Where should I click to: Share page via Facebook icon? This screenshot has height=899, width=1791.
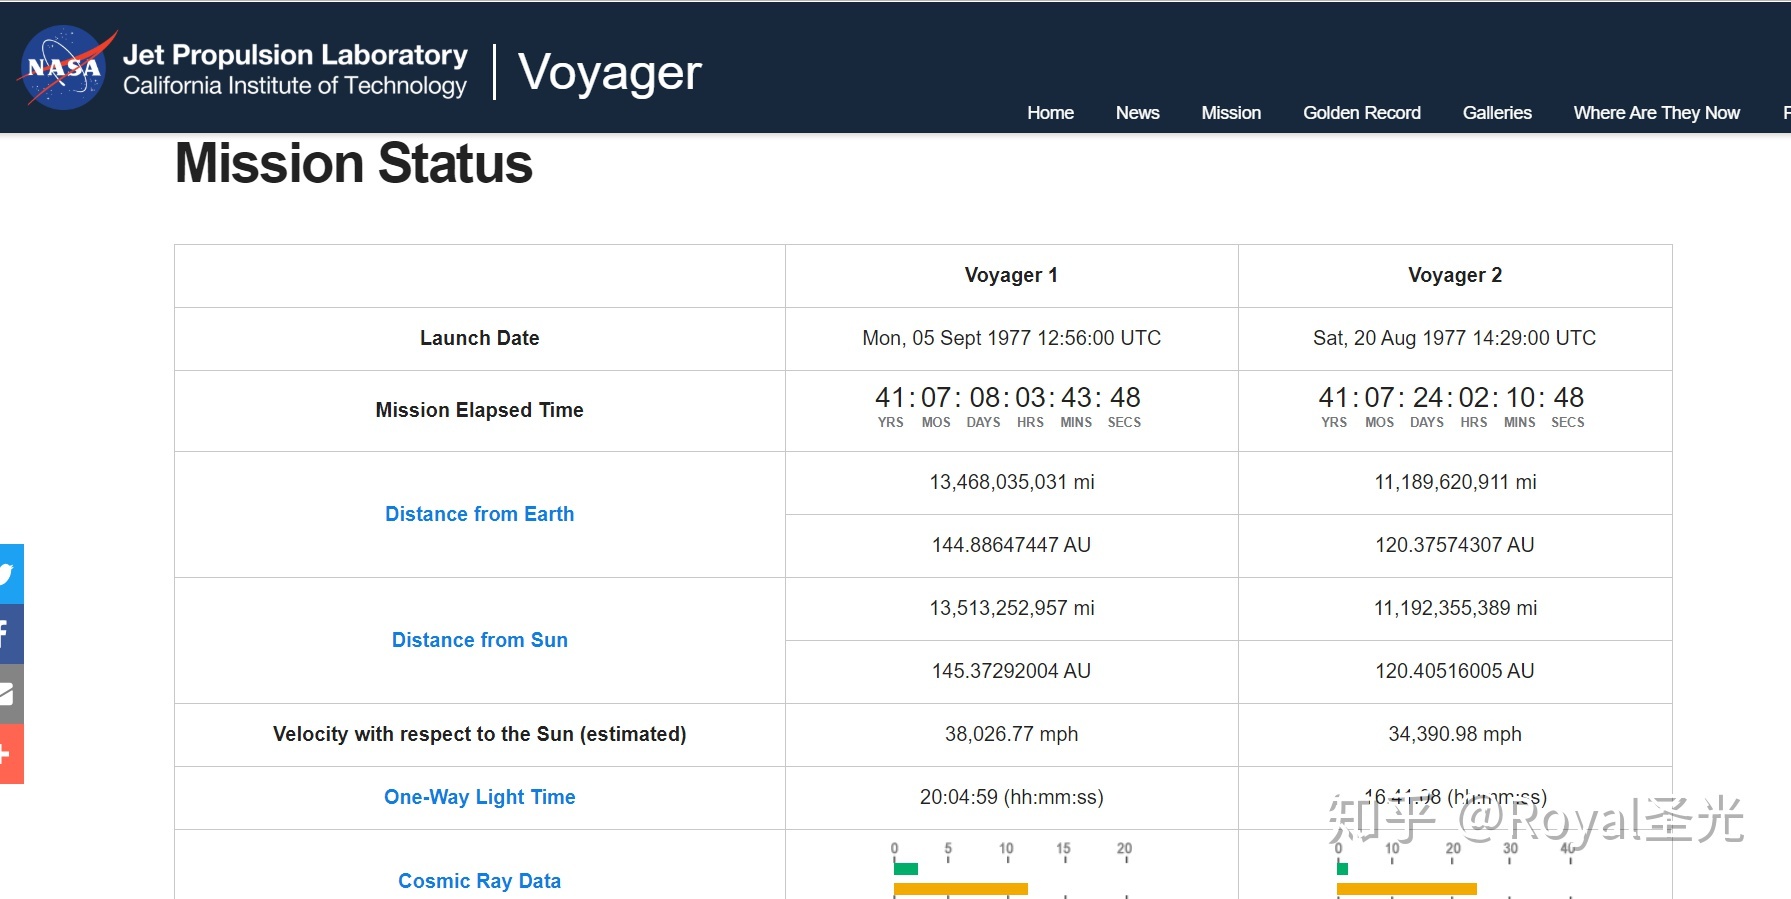10,634
